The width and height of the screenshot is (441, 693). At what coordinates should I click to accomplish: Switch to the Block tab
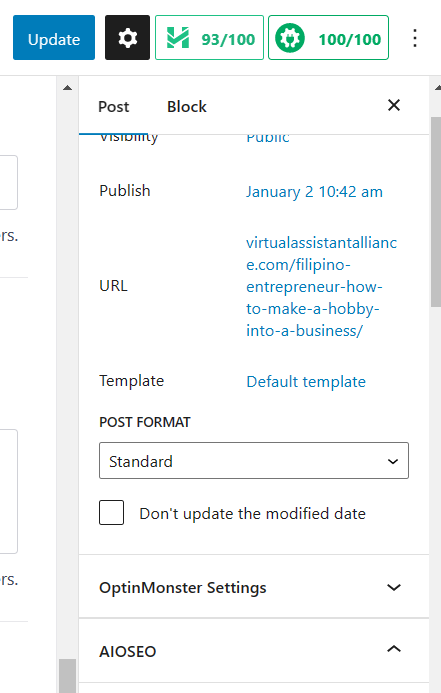186,107
